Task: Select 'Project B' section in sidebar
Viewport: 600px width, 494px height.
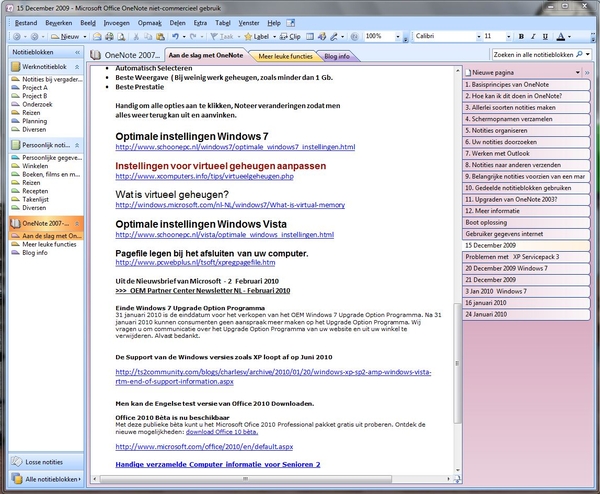Action: pos(34,96)
